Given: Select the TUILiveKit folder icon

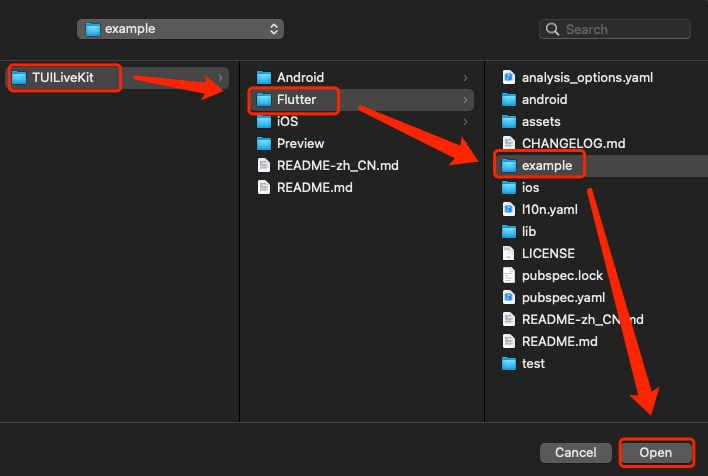Looking at the screenshot, I should [19, 78].
